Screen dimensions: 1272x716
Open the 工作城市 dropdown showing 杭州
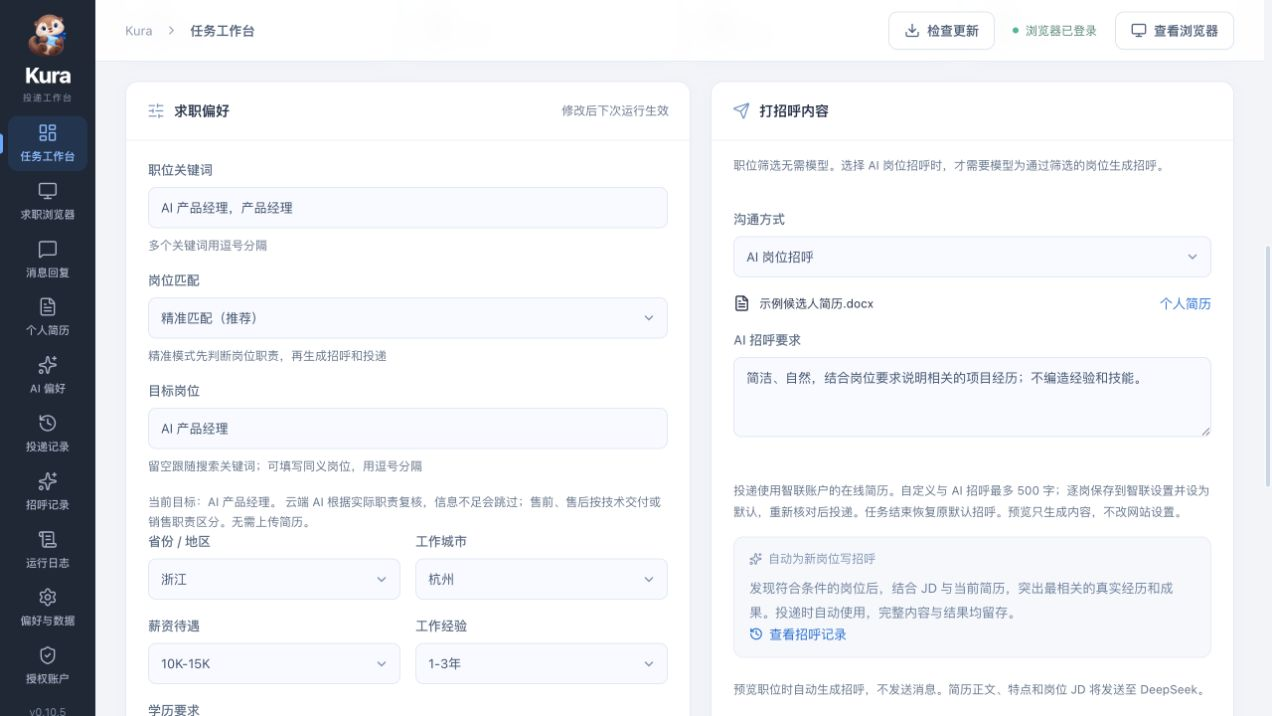(x=541, y=579)
